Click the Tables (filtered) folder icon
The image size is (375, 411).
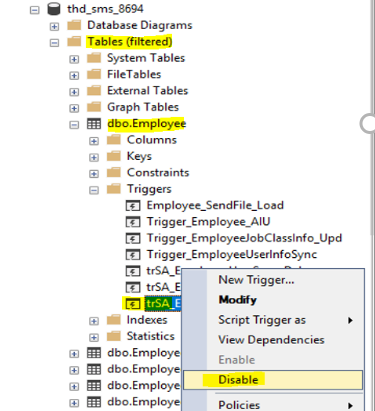tap(74, 41)
